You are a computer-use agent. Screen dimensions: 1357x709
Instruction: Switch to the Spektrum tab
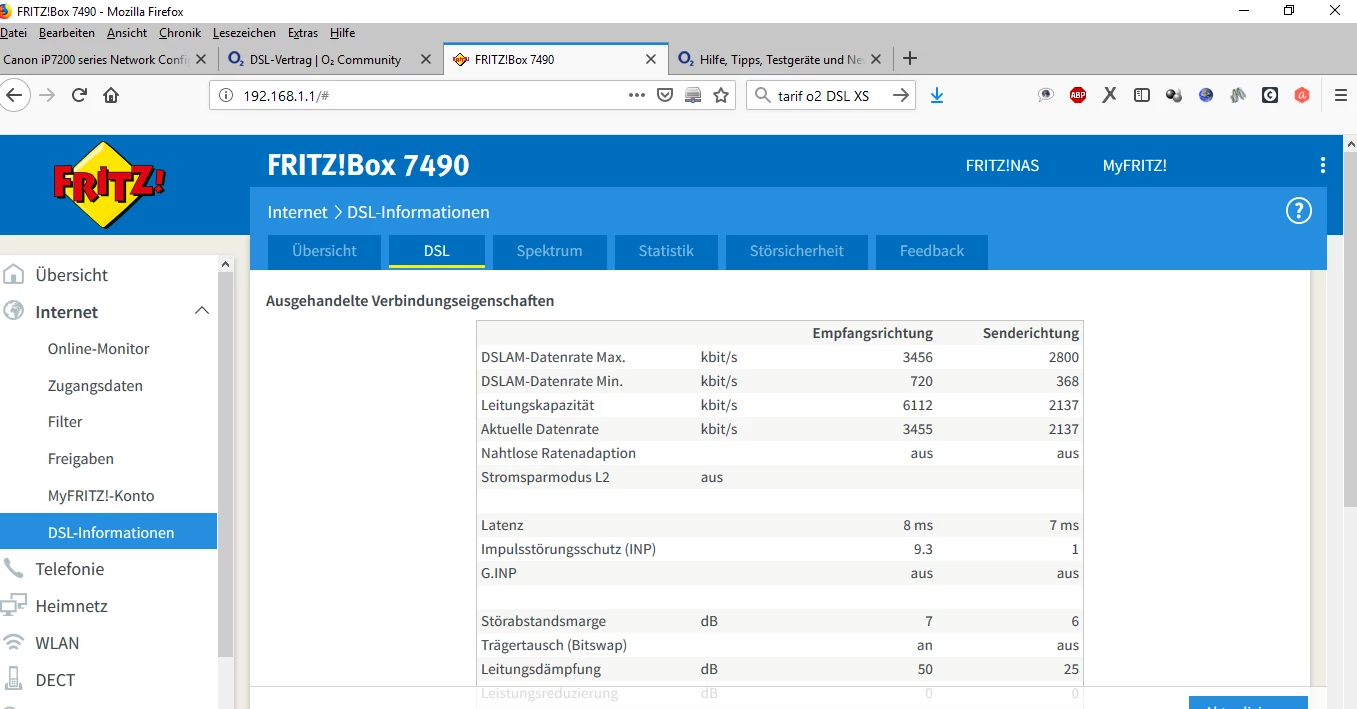click(x=549, y=251)
